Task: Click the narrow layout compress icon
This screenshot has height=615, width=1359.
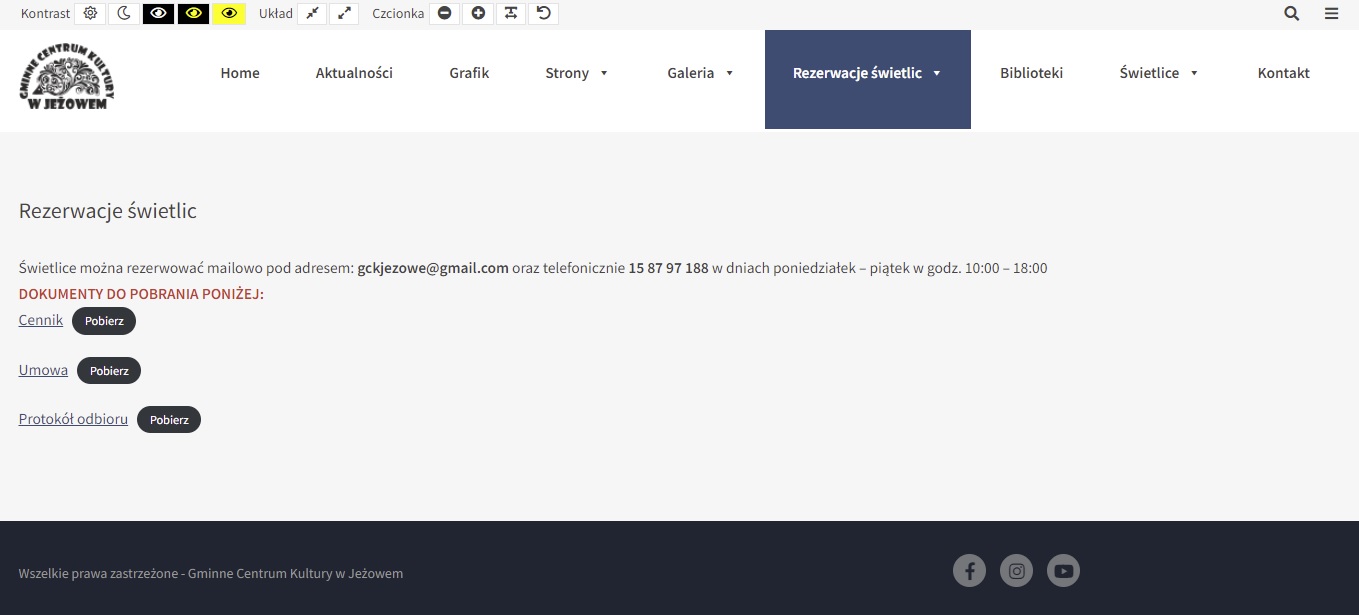Action: (x=313, y=14)
